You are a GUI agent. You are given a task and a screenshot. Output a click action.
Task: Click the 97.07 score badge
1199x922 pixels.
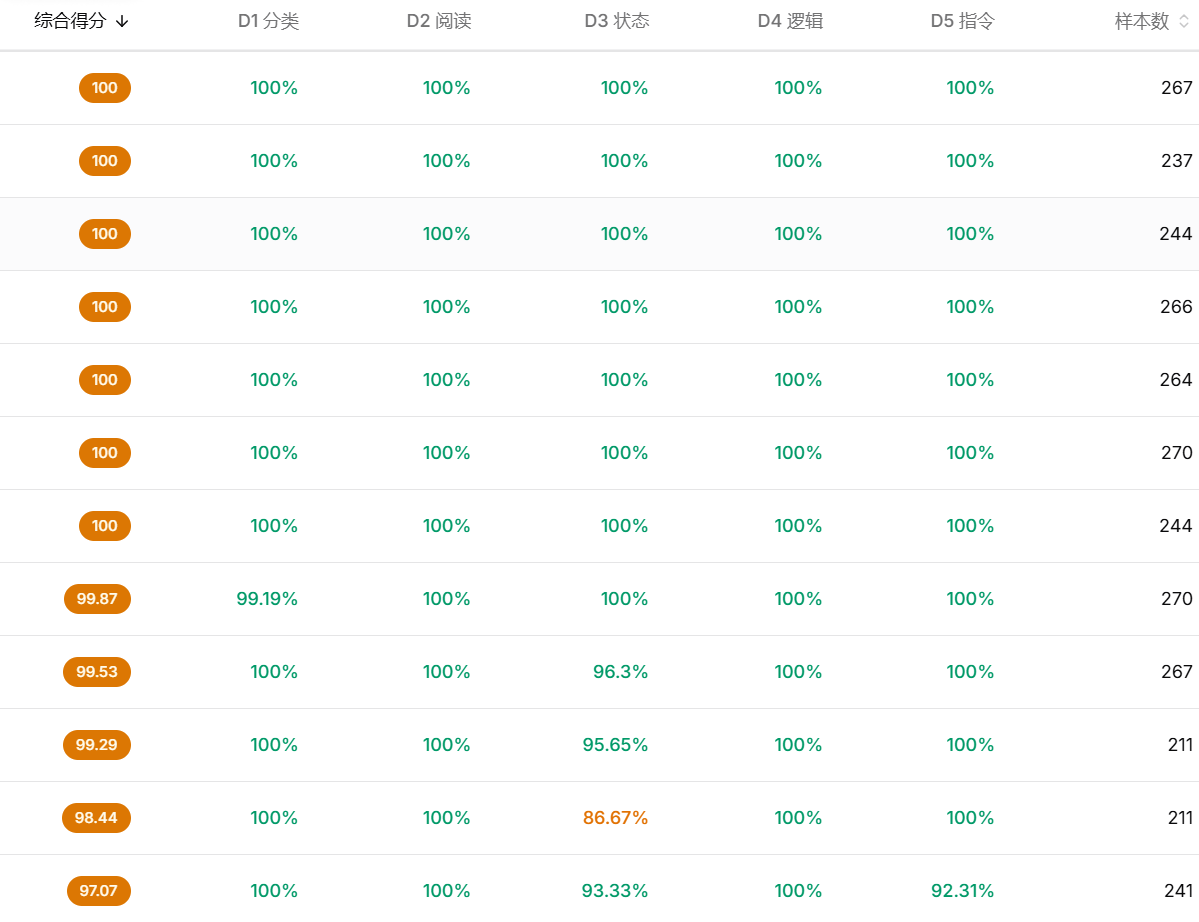[x=99, y=891]
